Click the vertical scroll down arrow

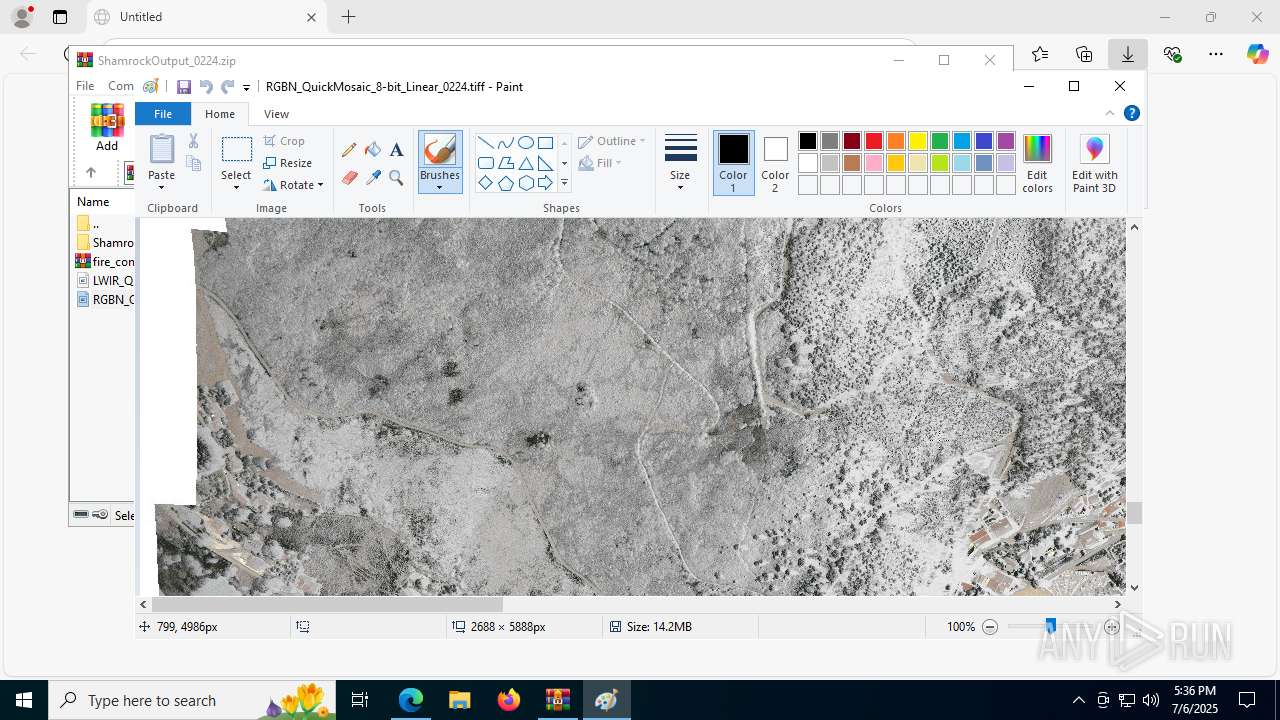1134,588
